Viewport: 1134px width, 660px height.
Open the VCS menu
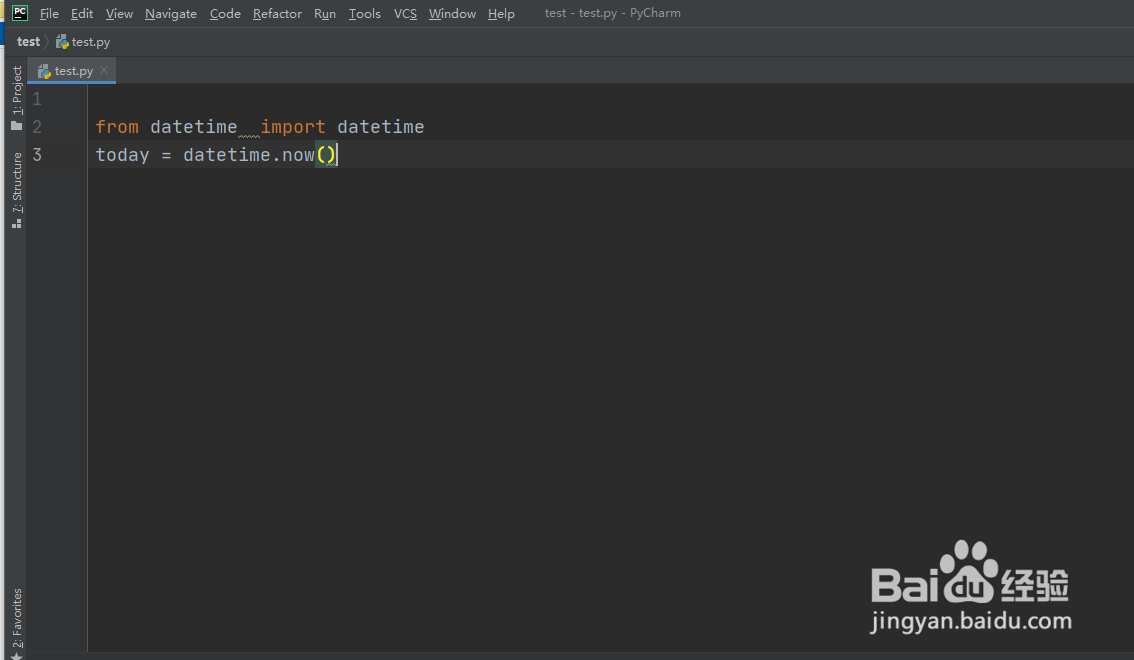(405, 14)
